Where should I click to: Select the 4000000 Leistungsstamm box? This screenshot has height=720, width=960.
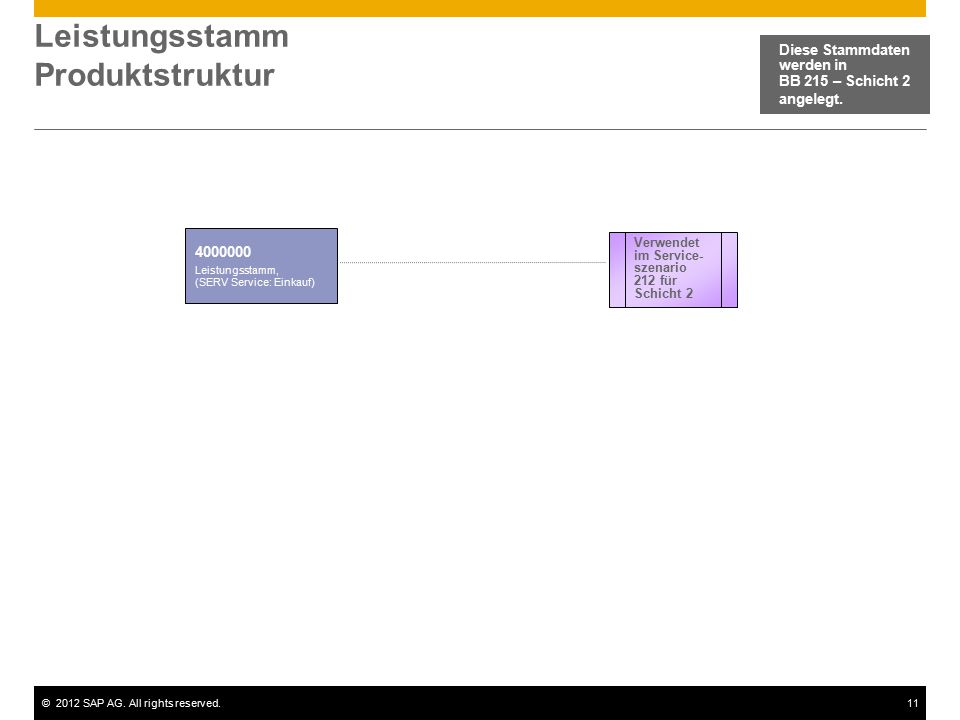point(261,266)
